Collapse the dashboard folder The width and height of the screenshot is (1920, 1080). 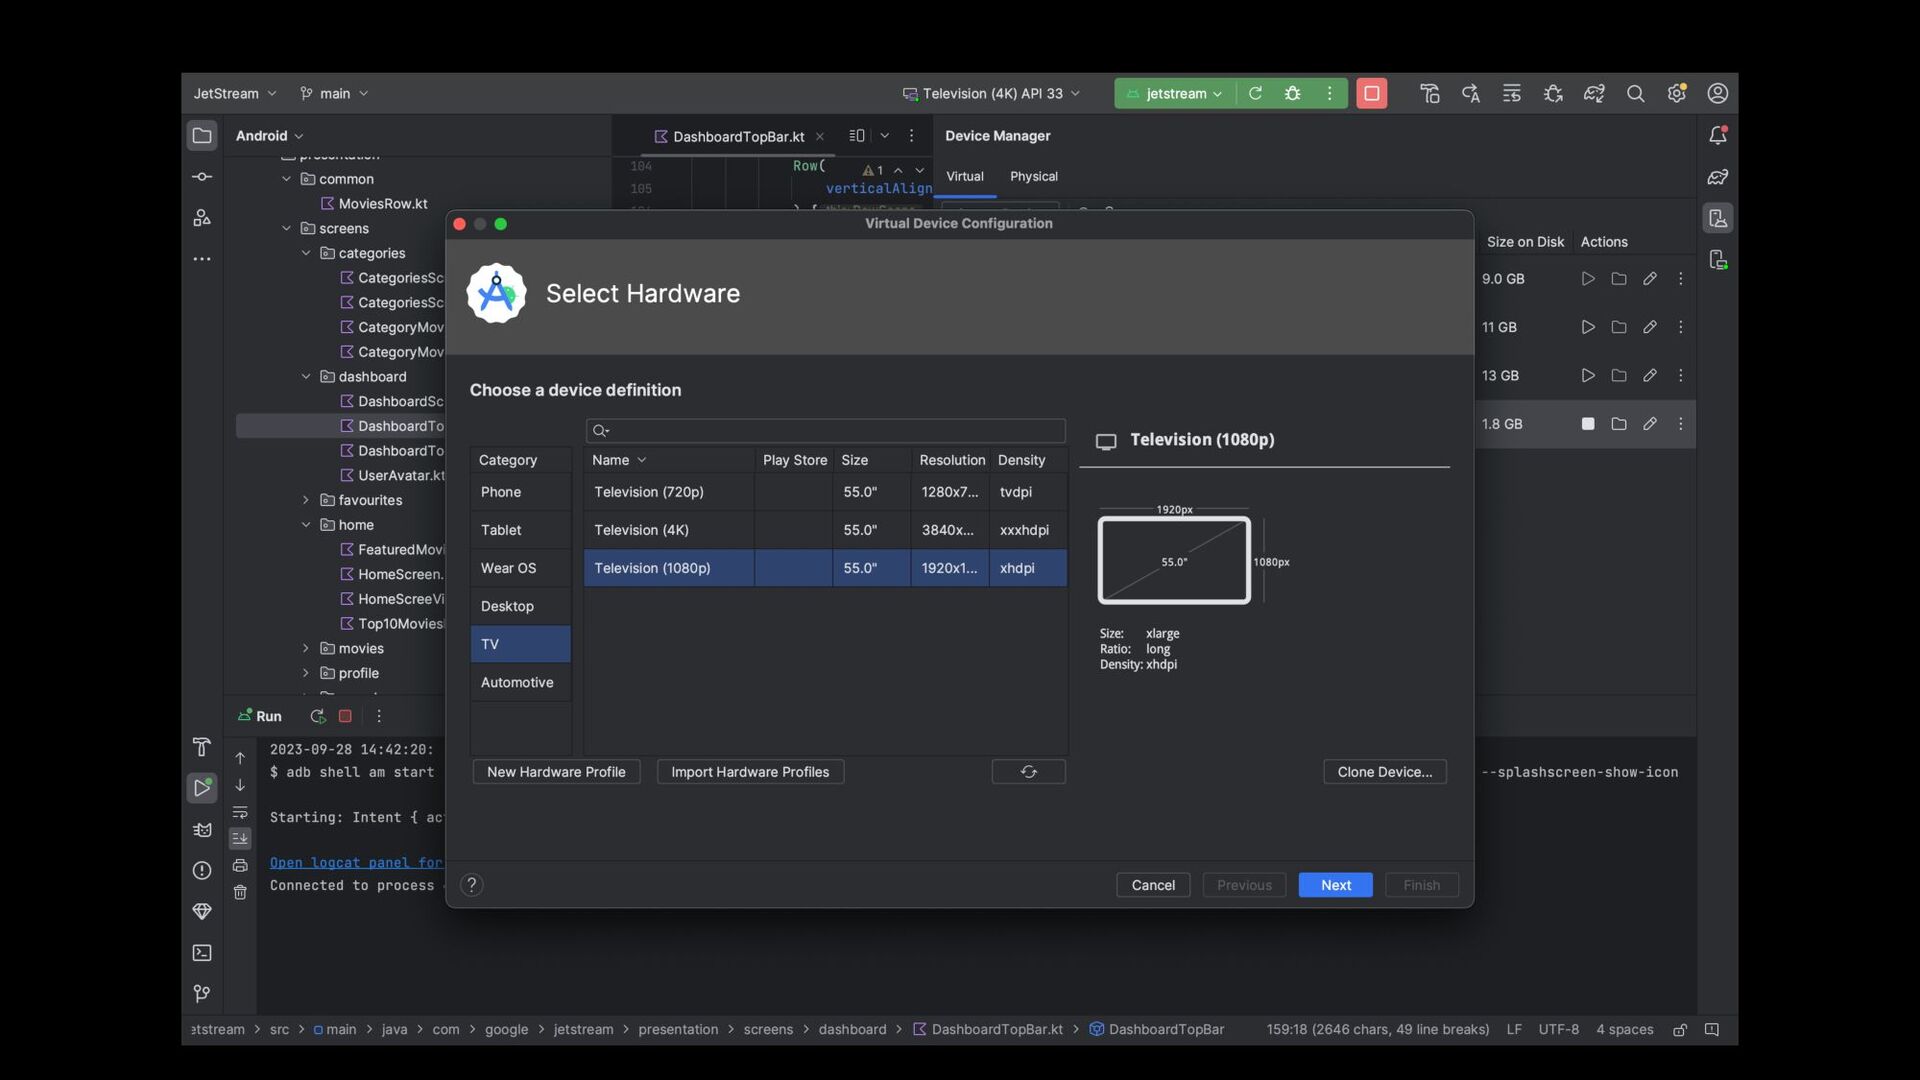(306, 377)
